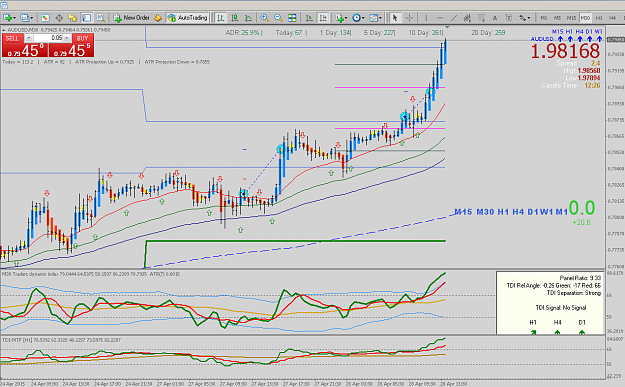Open the periods clock icon
625x387 pixels.
point(356,18)
